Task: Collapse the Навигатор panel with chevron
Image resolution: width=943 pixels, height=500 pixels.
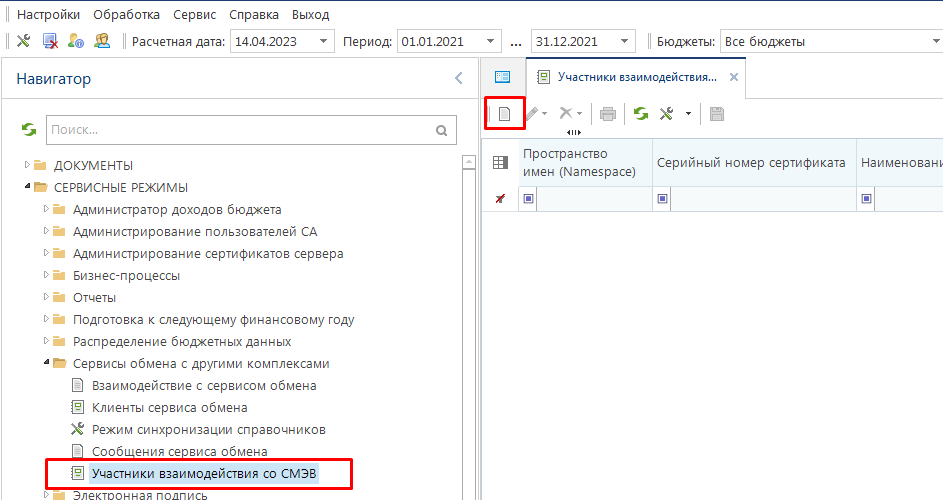Action: tap(459, 78)
